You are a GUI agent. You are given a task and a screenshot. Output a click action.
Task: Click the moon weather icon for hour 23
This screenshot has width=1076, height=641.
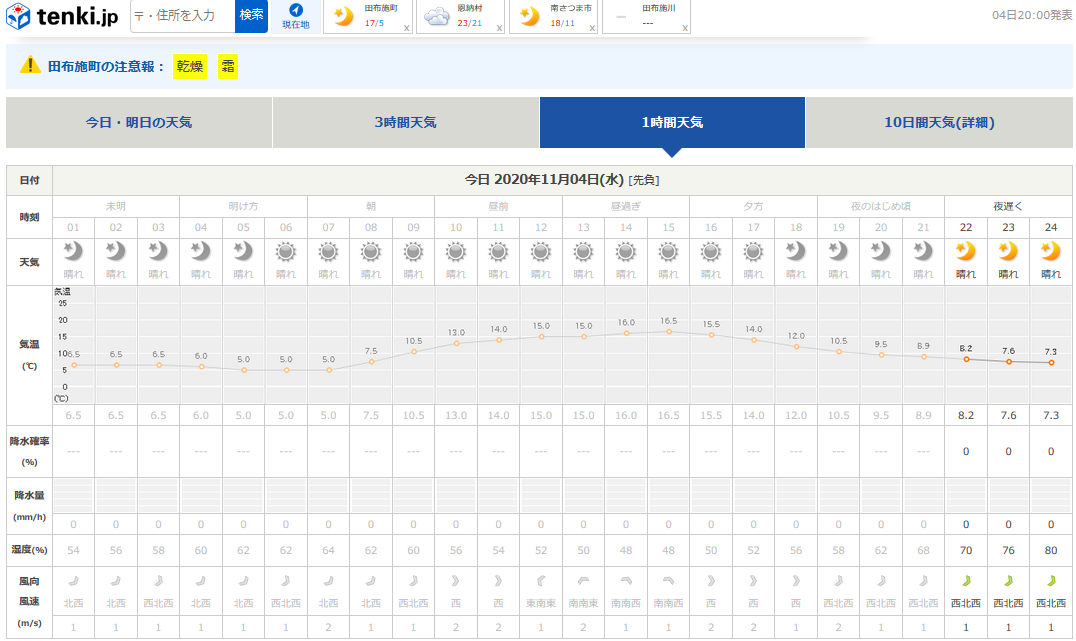pyautogui.click(x=1008, y=252)
